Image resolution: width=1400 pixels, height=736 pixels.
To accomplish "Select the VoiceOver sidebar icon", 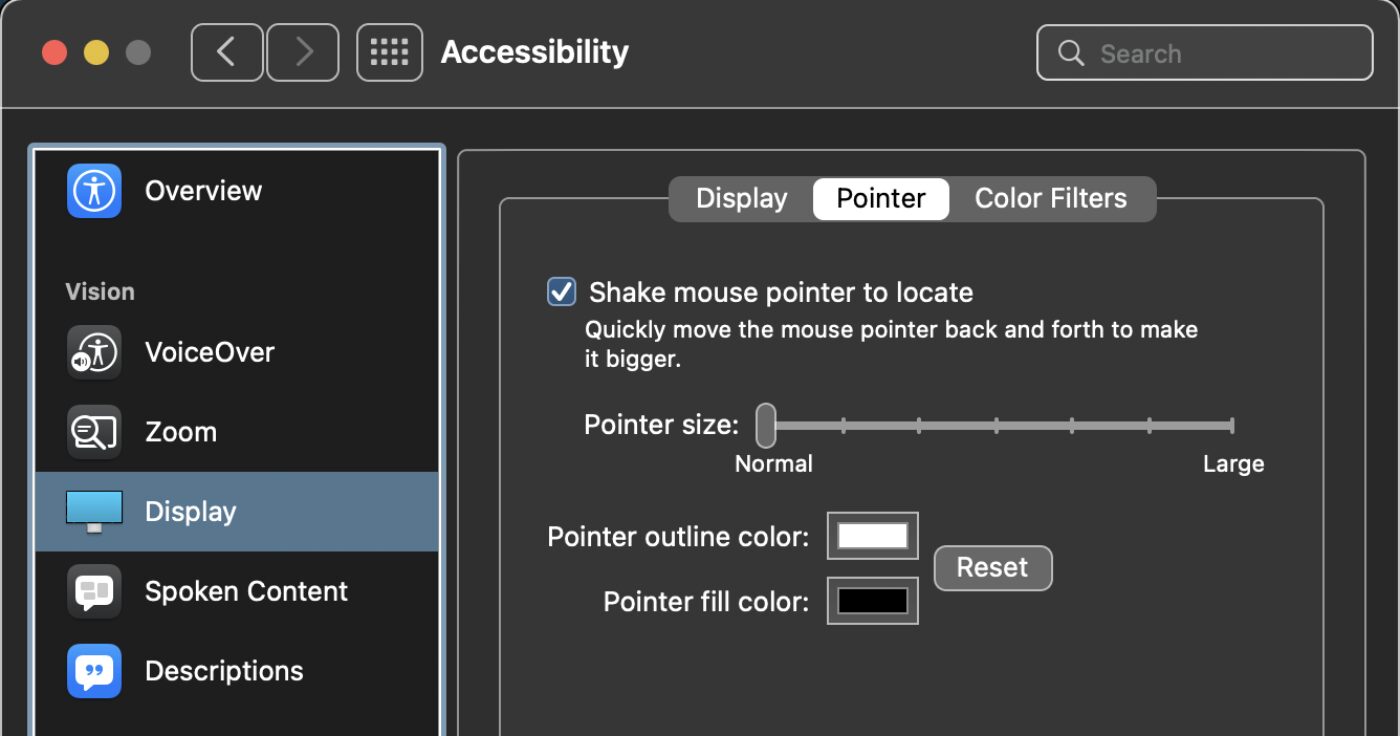I will coord(94,352).
